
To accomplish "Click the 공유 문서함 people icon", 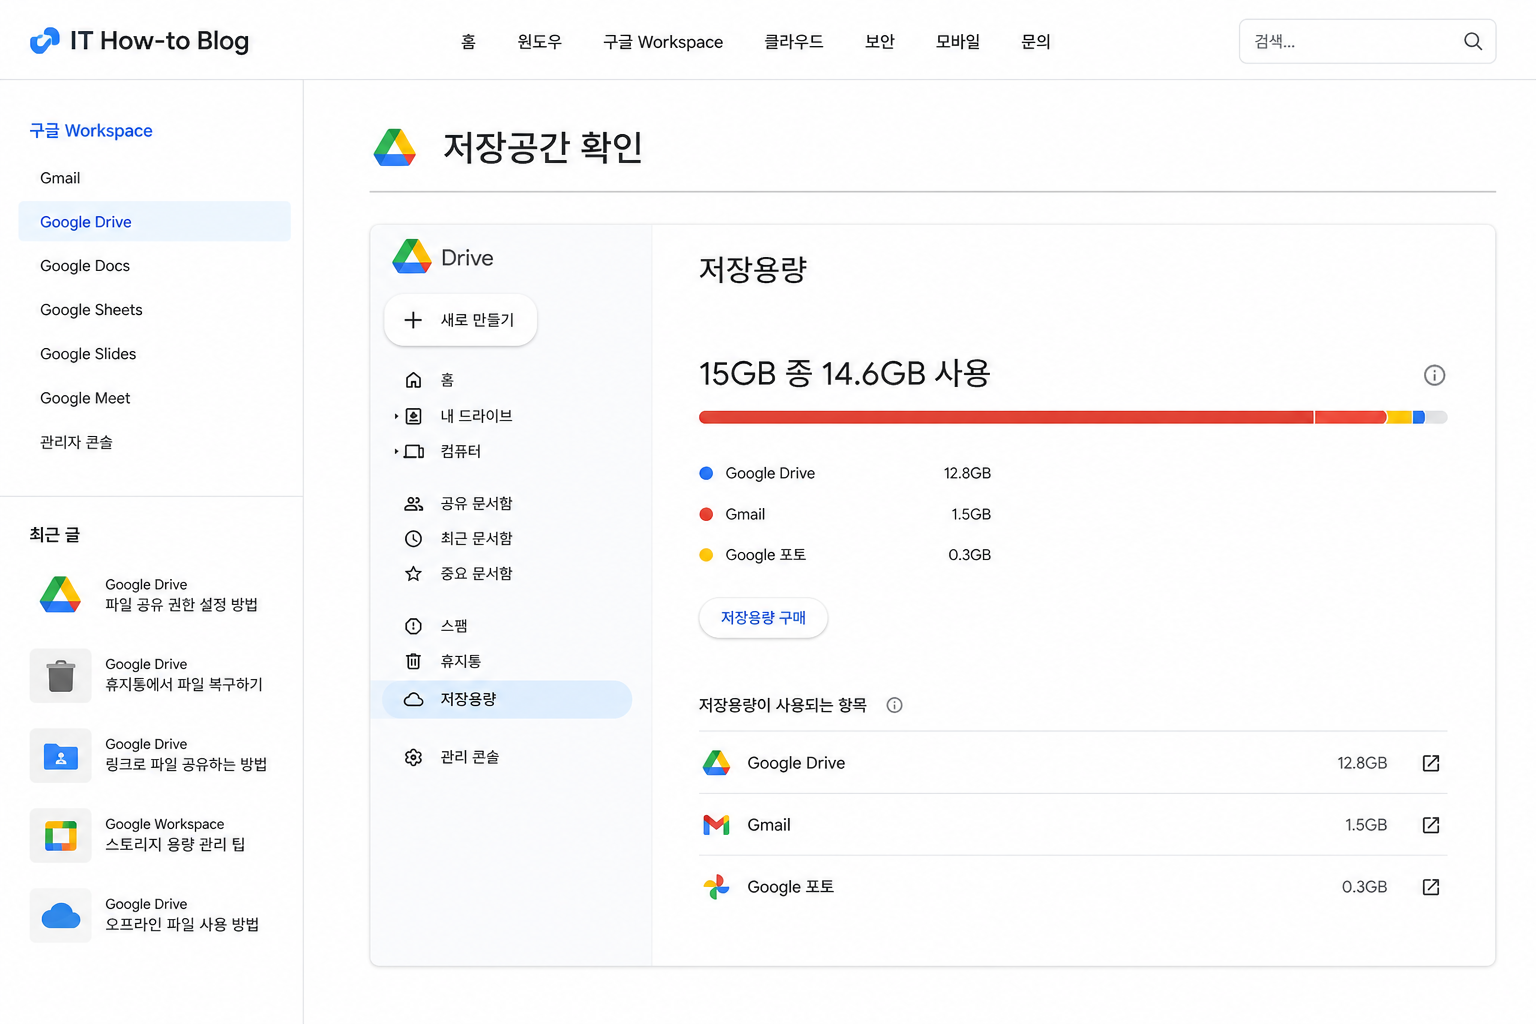I will tap(413, 503).
